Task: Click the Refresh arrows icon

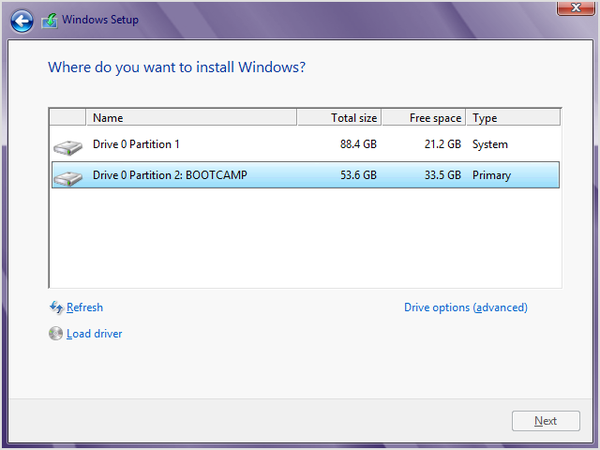Action: [56, 307]
